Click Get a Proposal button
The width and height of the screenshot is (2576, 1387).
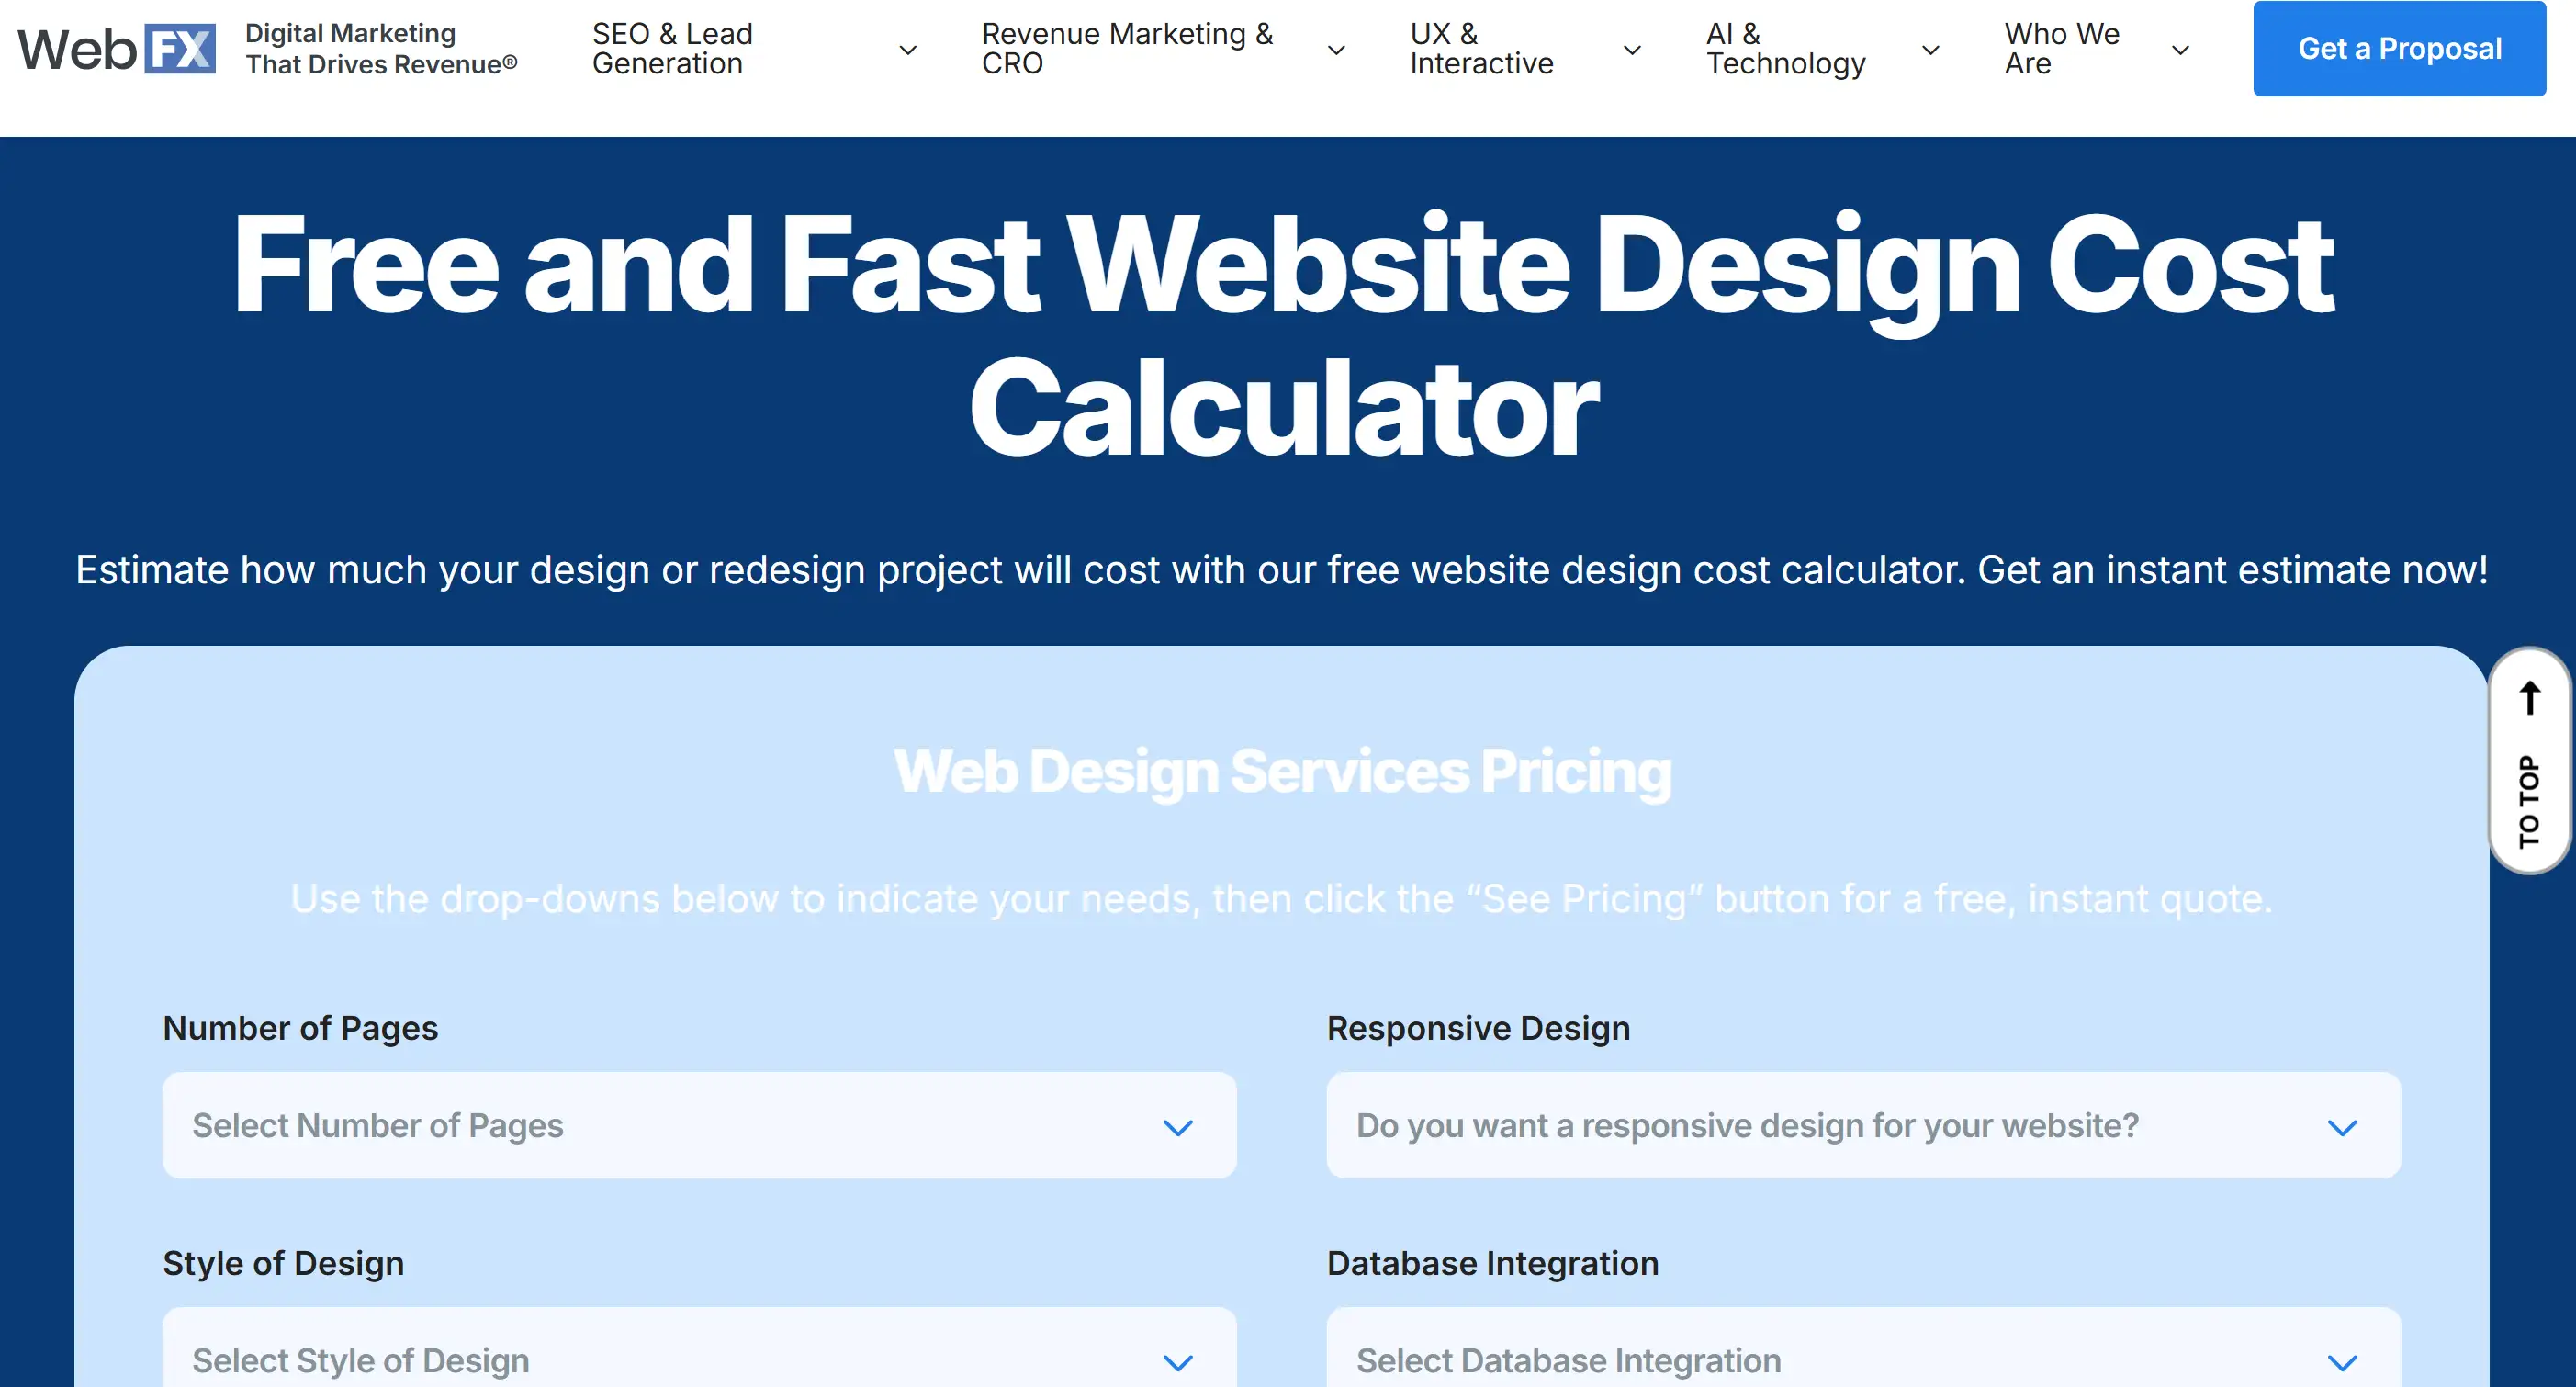coord(2399,49)
